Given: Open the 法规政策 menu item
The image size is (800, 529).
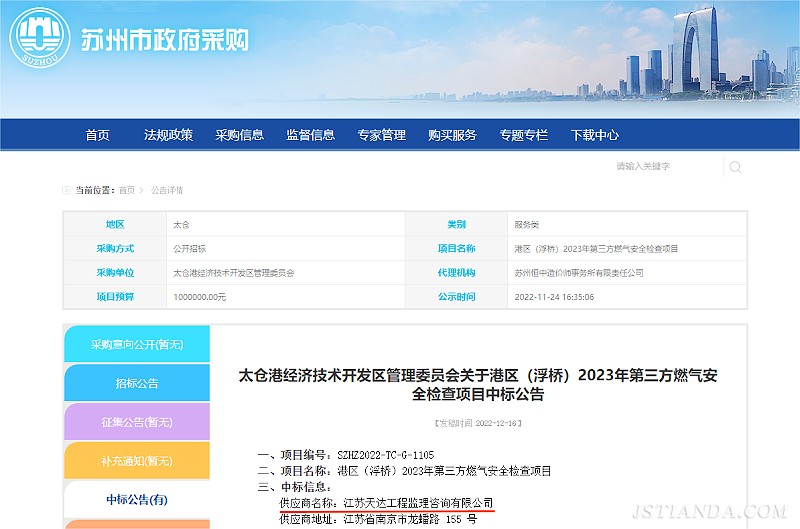Looking at the screenshot, I should (x=168, y=135).
